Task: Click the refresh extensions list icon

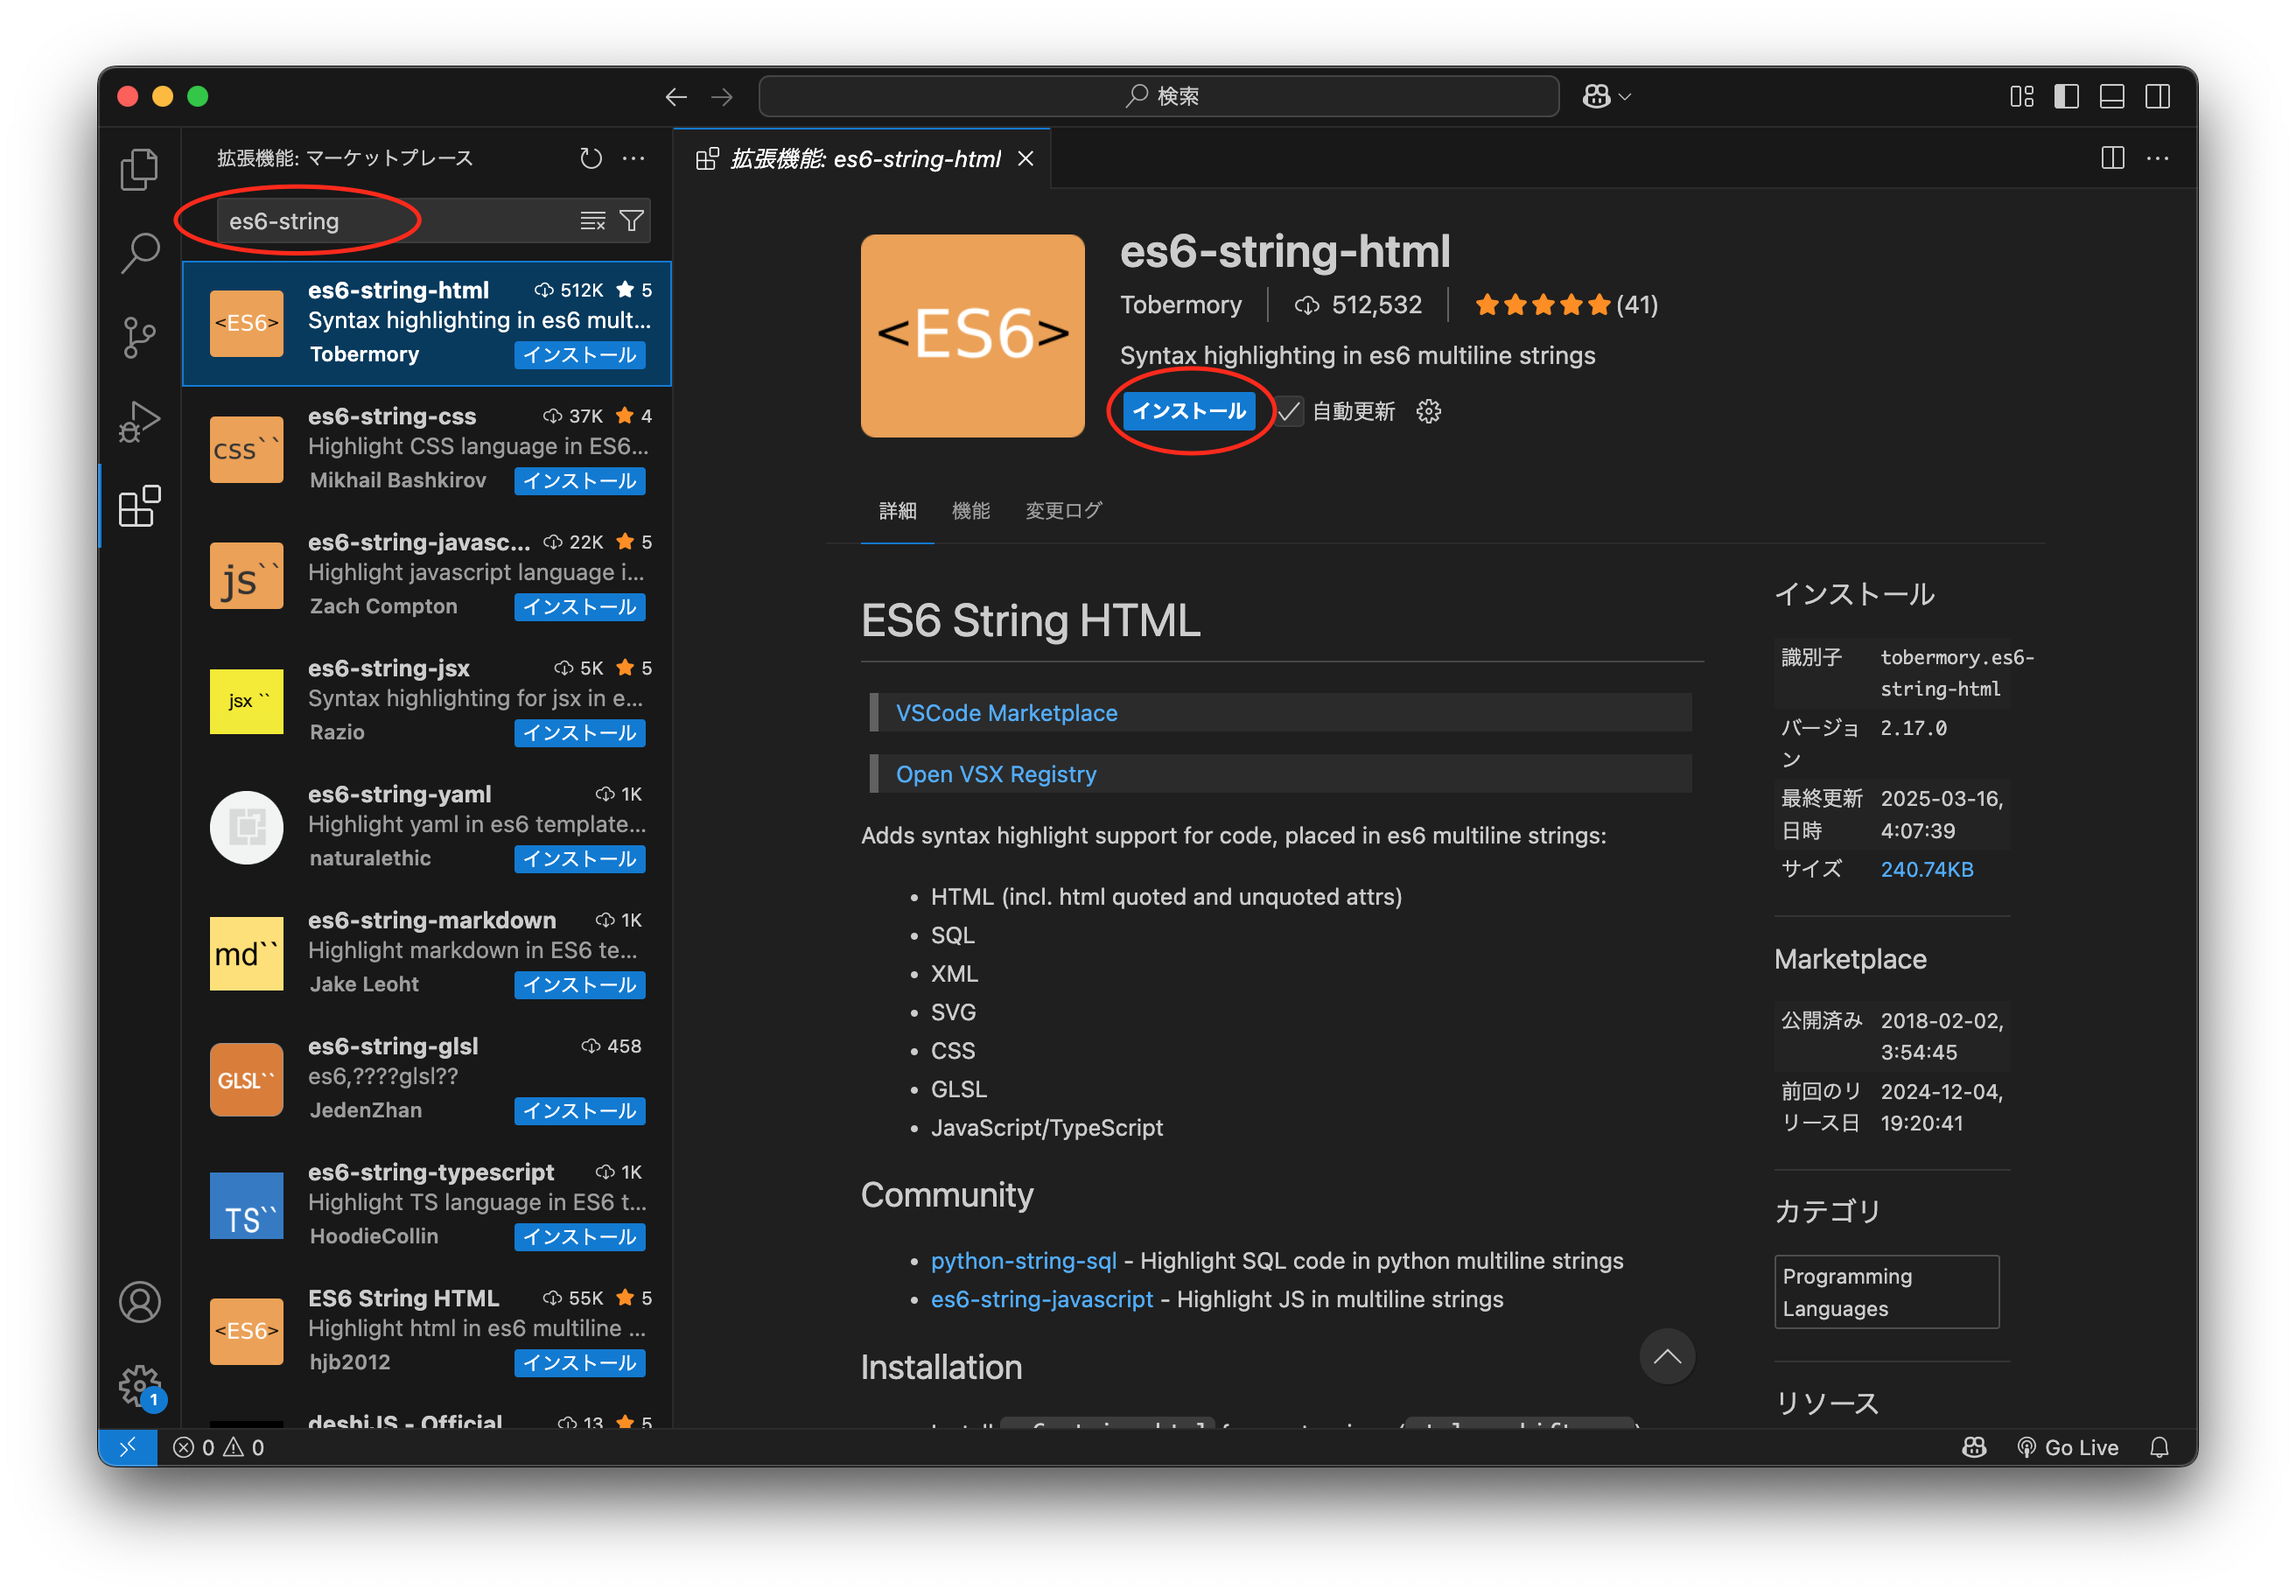Action: click(591, 158)
